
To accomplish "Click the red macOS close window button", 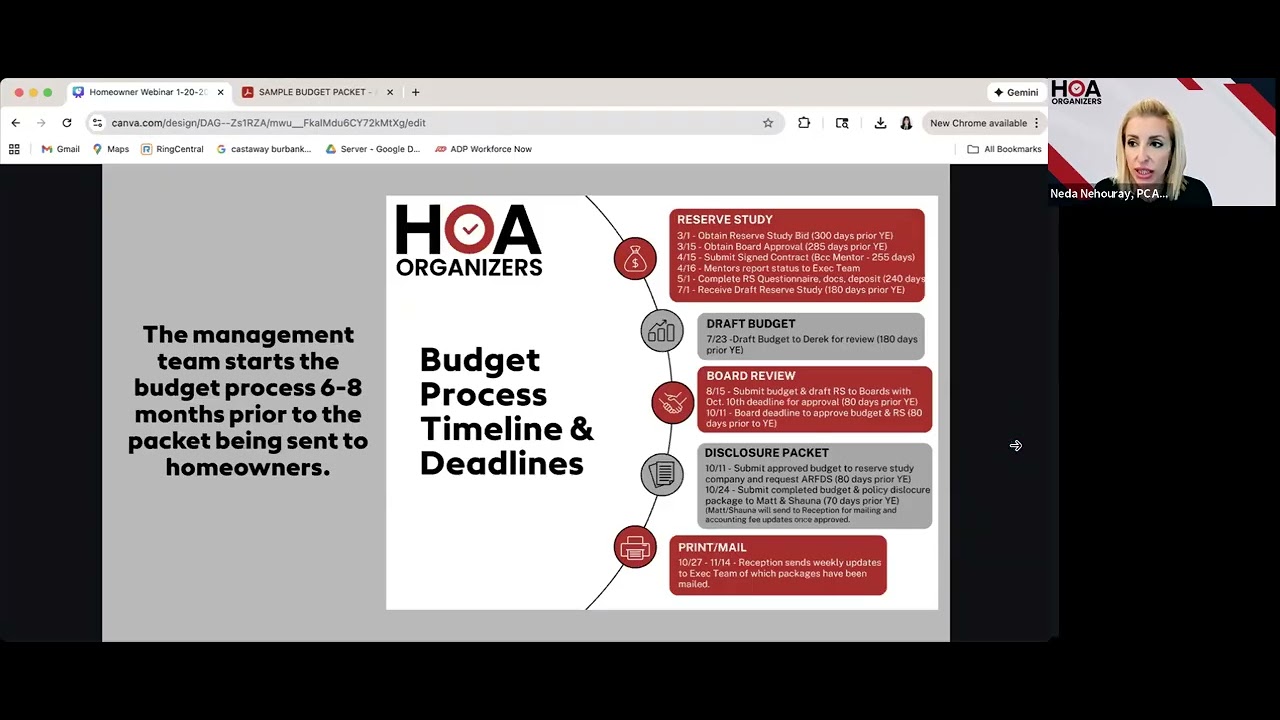I will pyautogui.click(x=19, y=92).
